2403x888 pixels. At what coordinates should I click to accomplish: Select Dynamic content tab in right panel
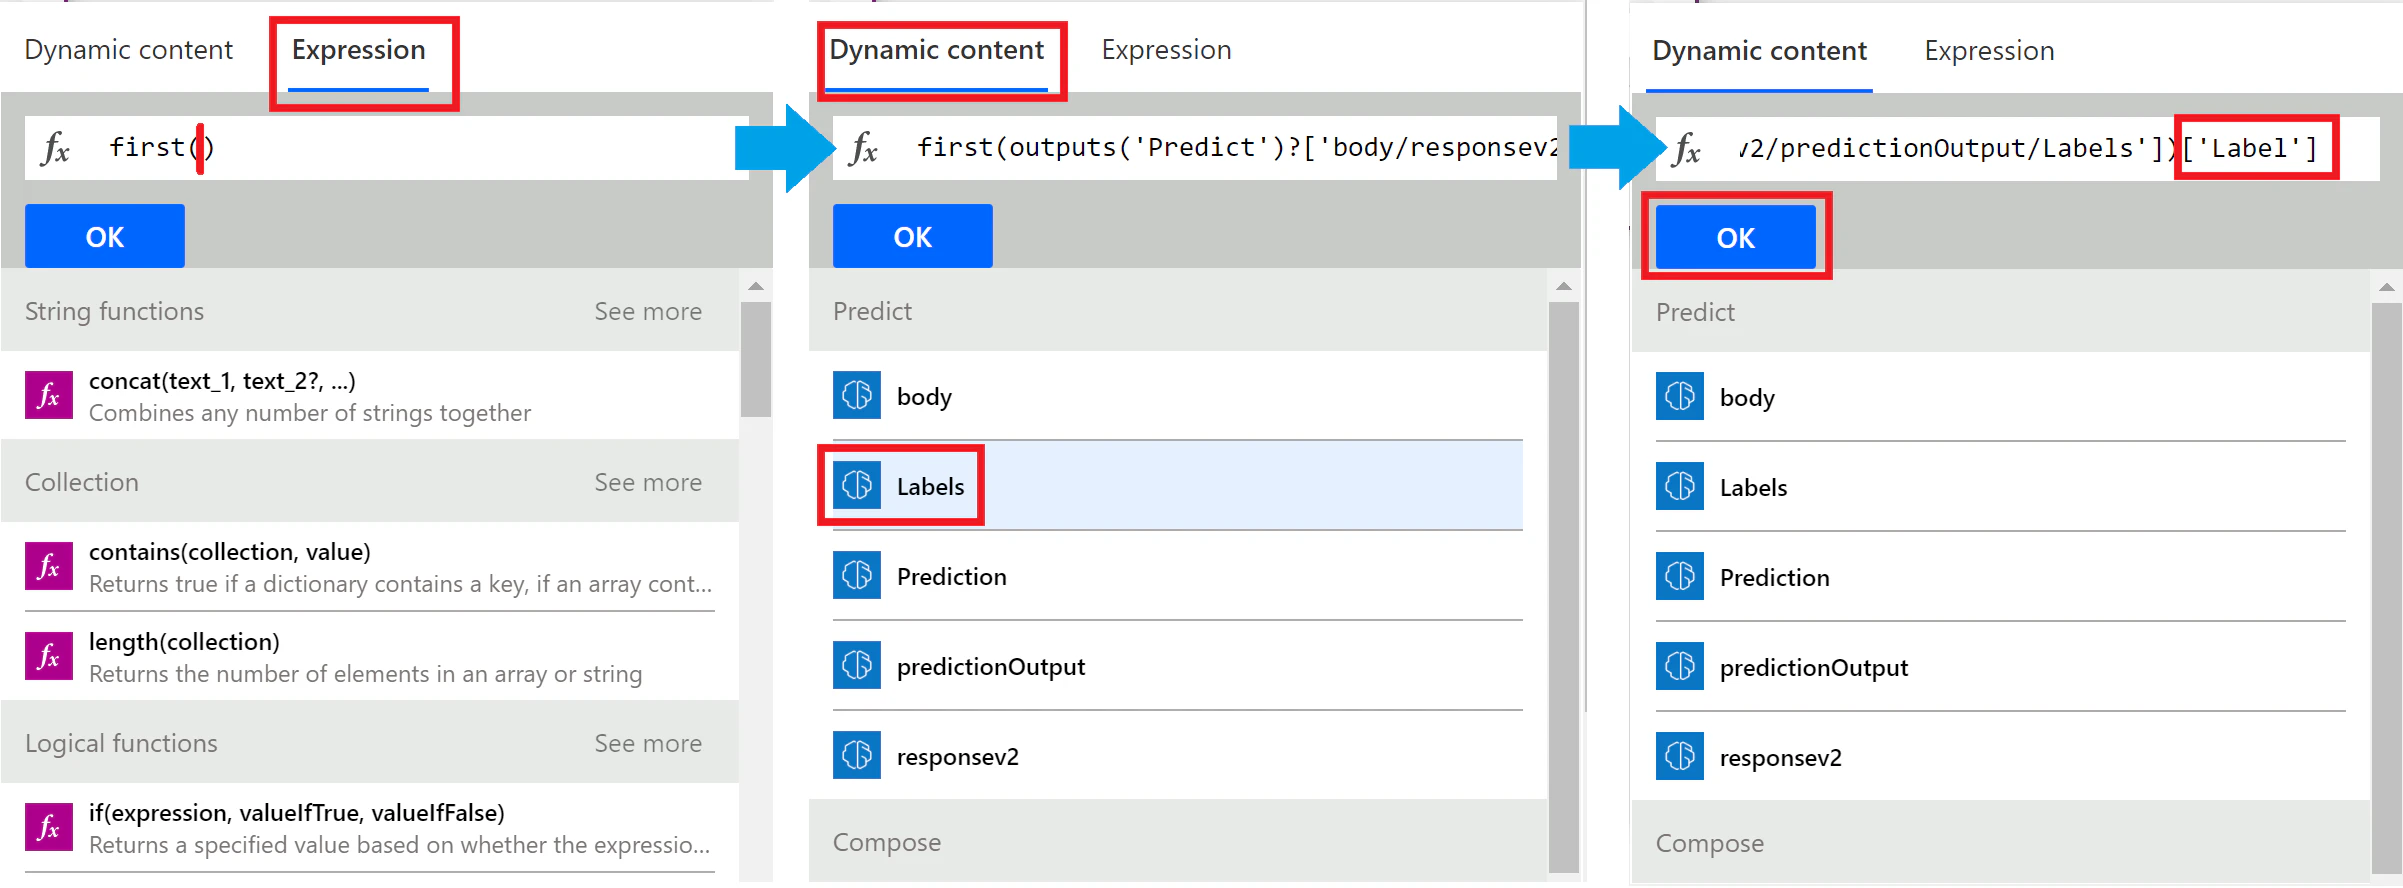point(1759,51)
